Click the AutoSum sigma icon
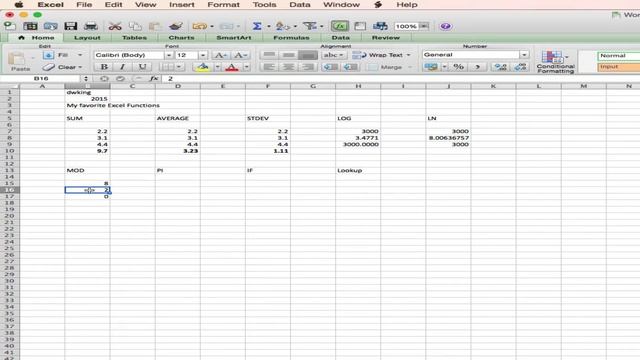The width and height of the screenshot is (640, 360). pos(257,26)
